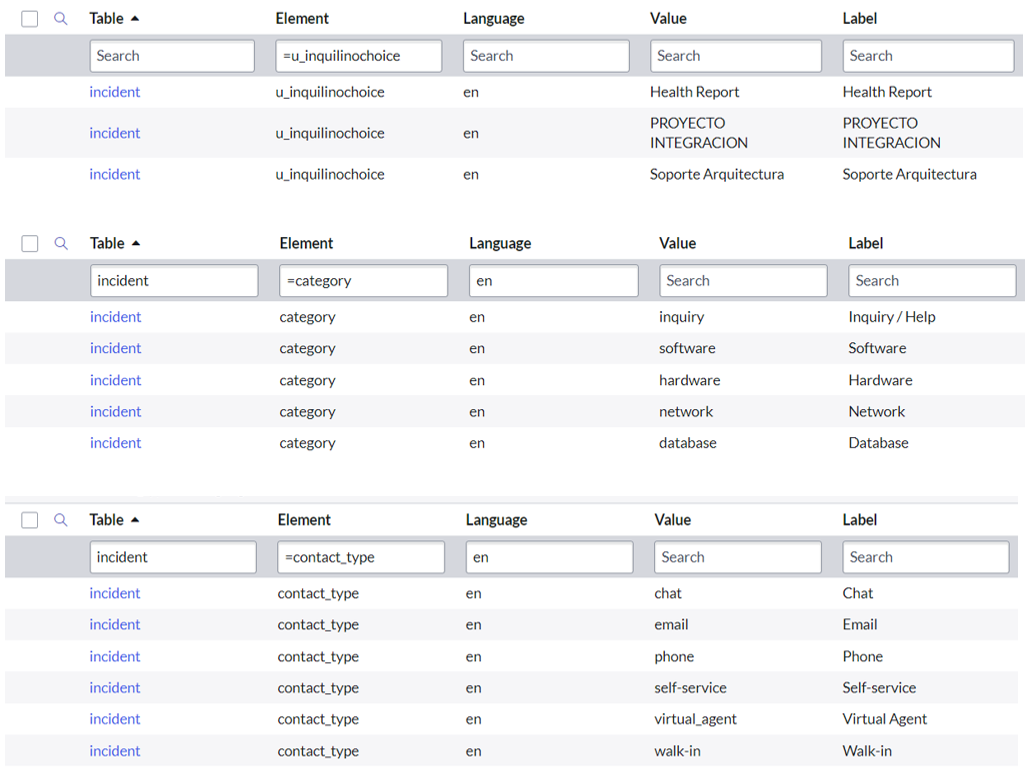Click 'Health Report' value cell

pyautogui.click(x=694, y=92)
